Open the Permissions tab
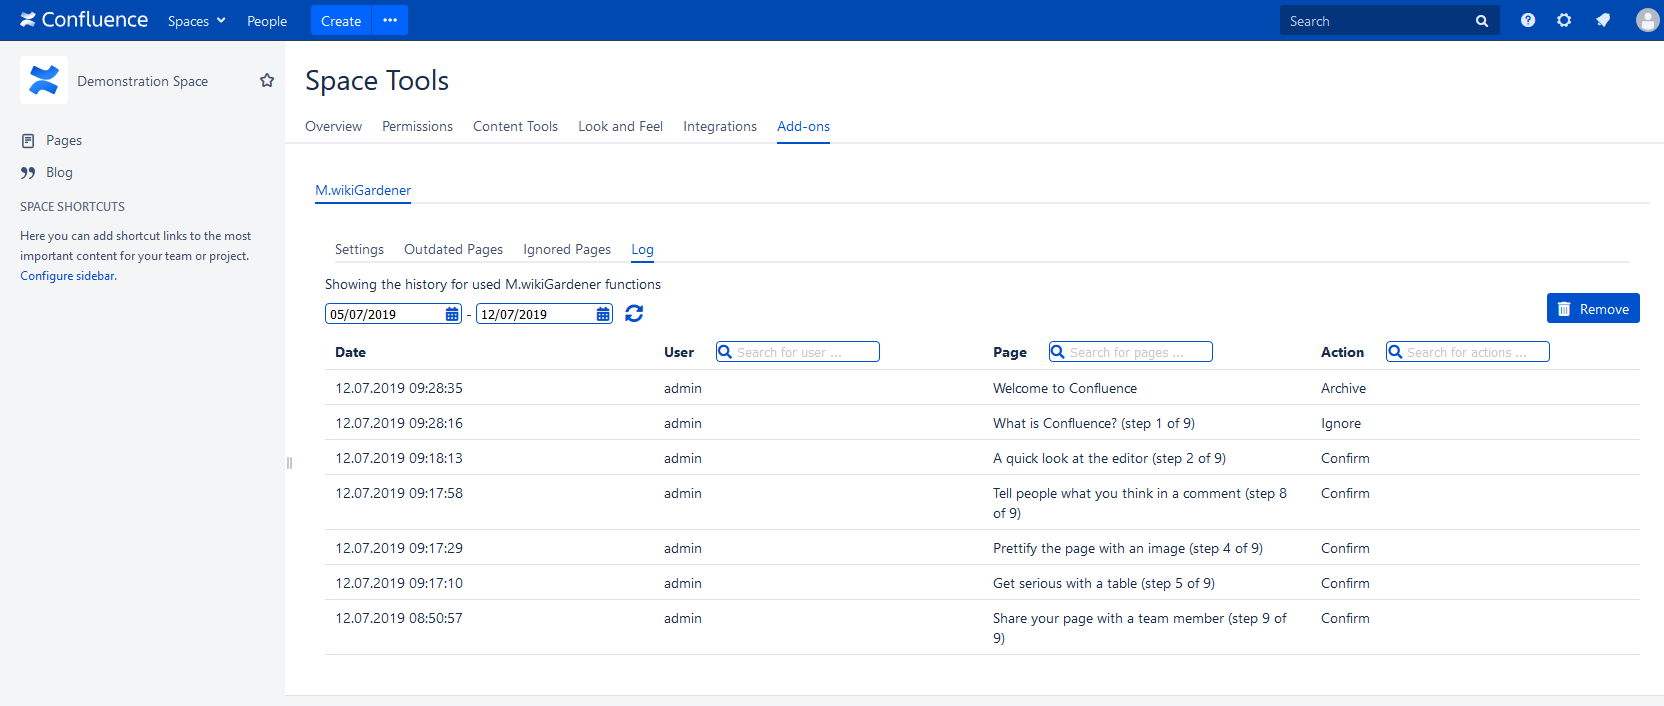Viewport: 1664px width, 706px height. (417, 126)
